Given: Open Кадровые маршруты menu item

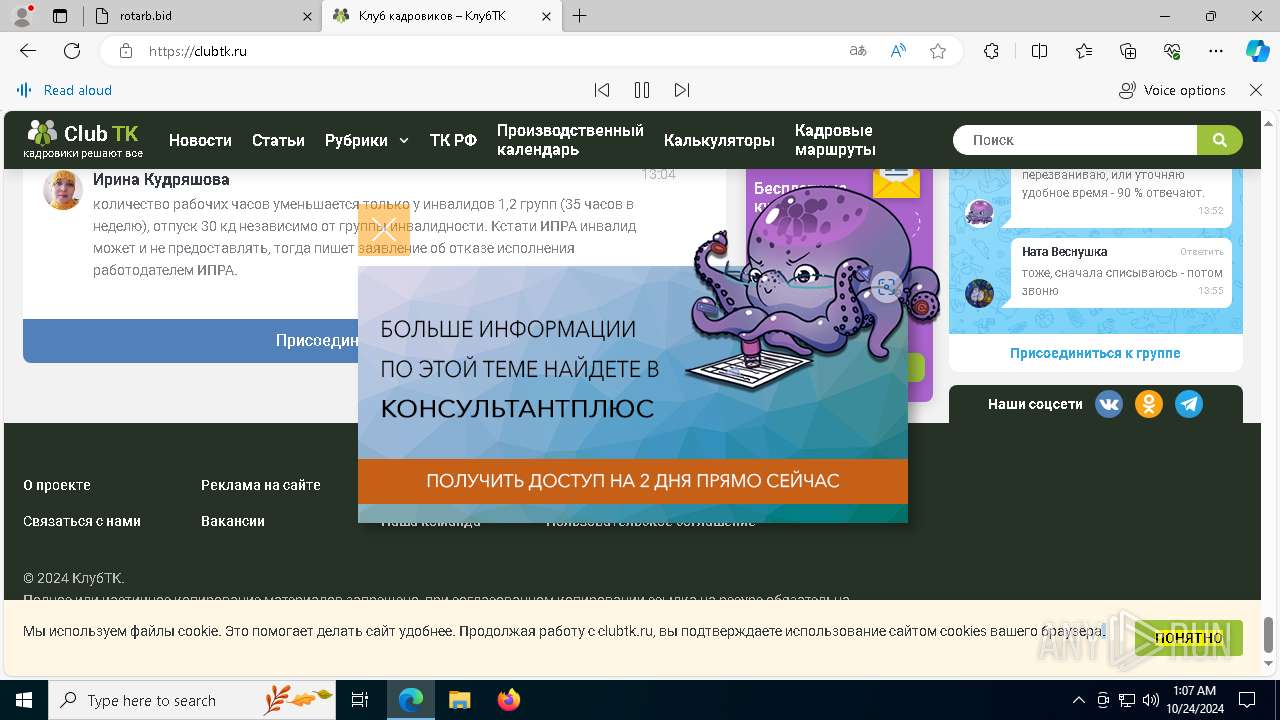Looking at the screenshot, I should pos(835,140).
